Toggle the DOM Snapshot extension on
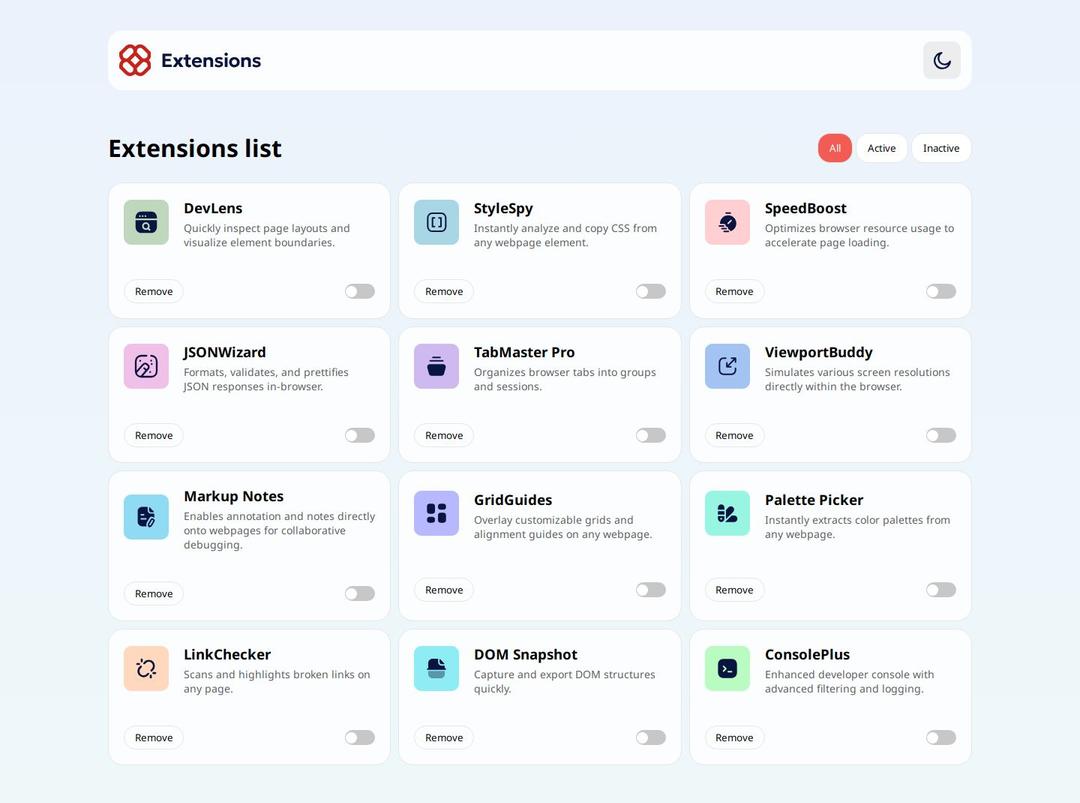The image size is (1080, 803). (x=650, y=737)
